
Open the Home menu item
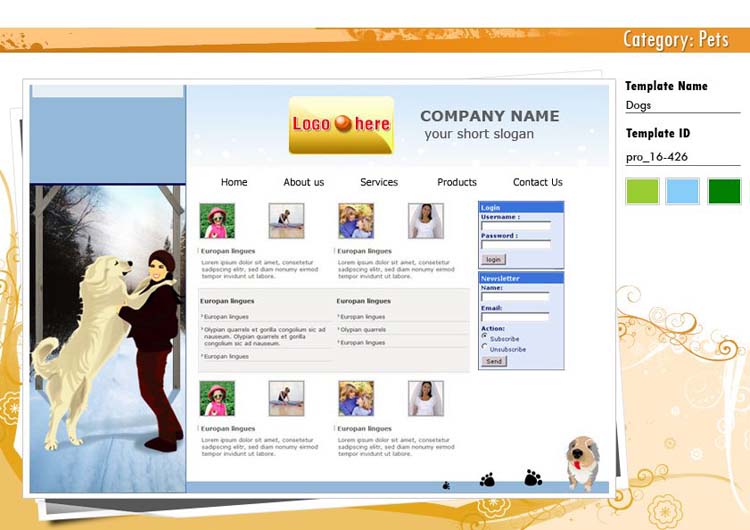234,182
